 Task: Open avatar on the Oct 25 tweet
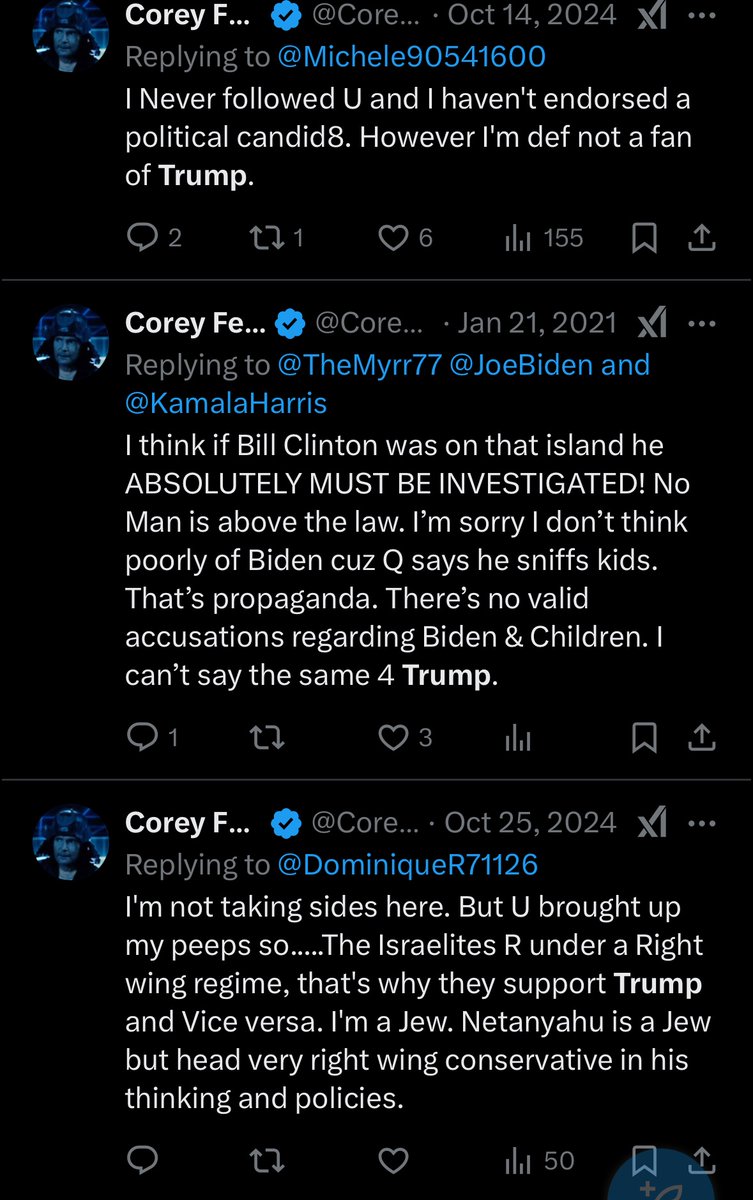coord(70,838)
